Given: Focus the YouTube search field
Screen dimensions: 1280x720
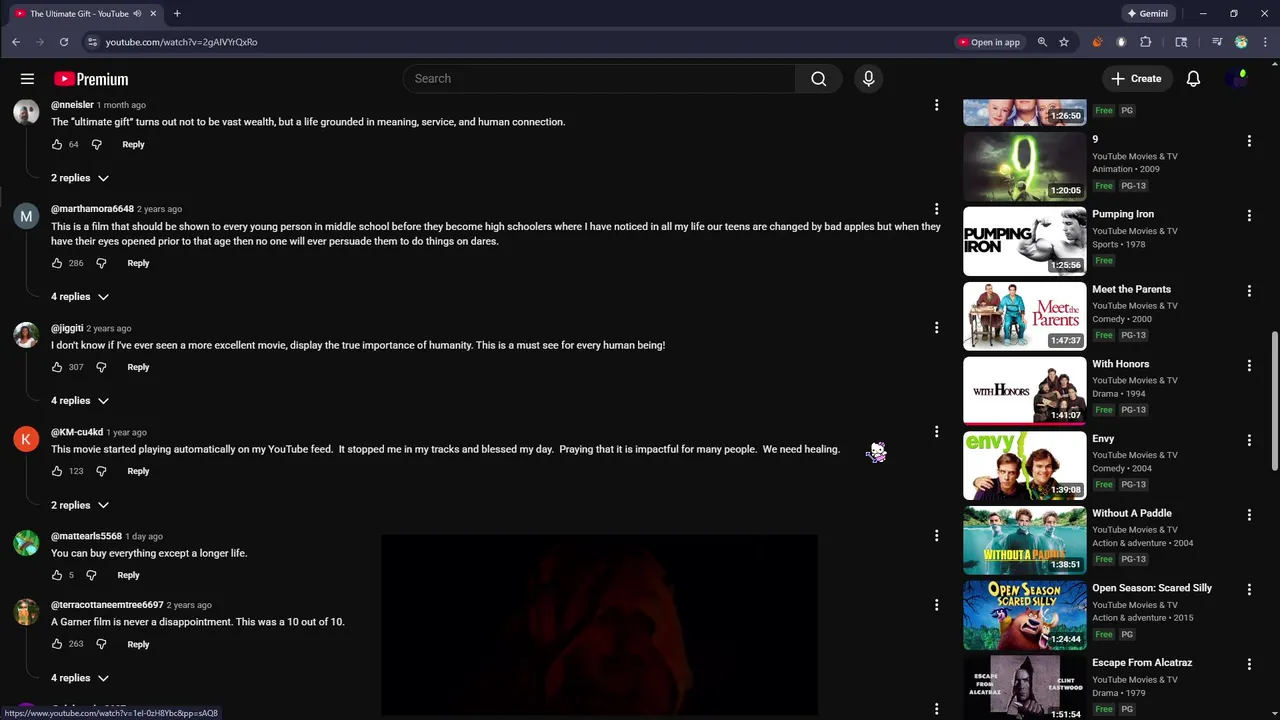Looking at the screenshot, I should click(x=600, y=79).
